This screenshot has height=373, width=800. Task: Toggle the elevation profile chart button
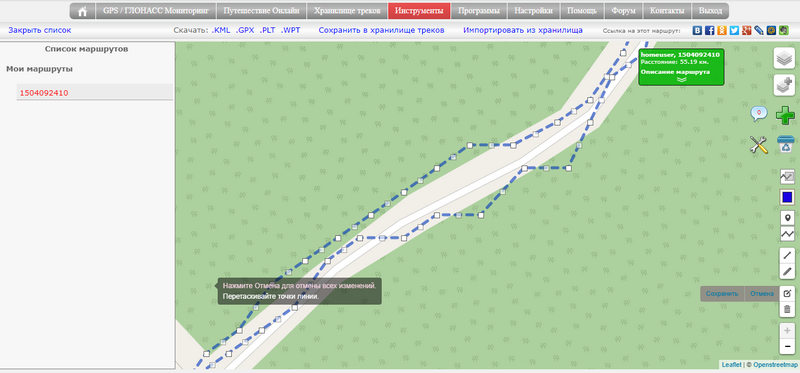pyautogui.click(x=787, y=177)
